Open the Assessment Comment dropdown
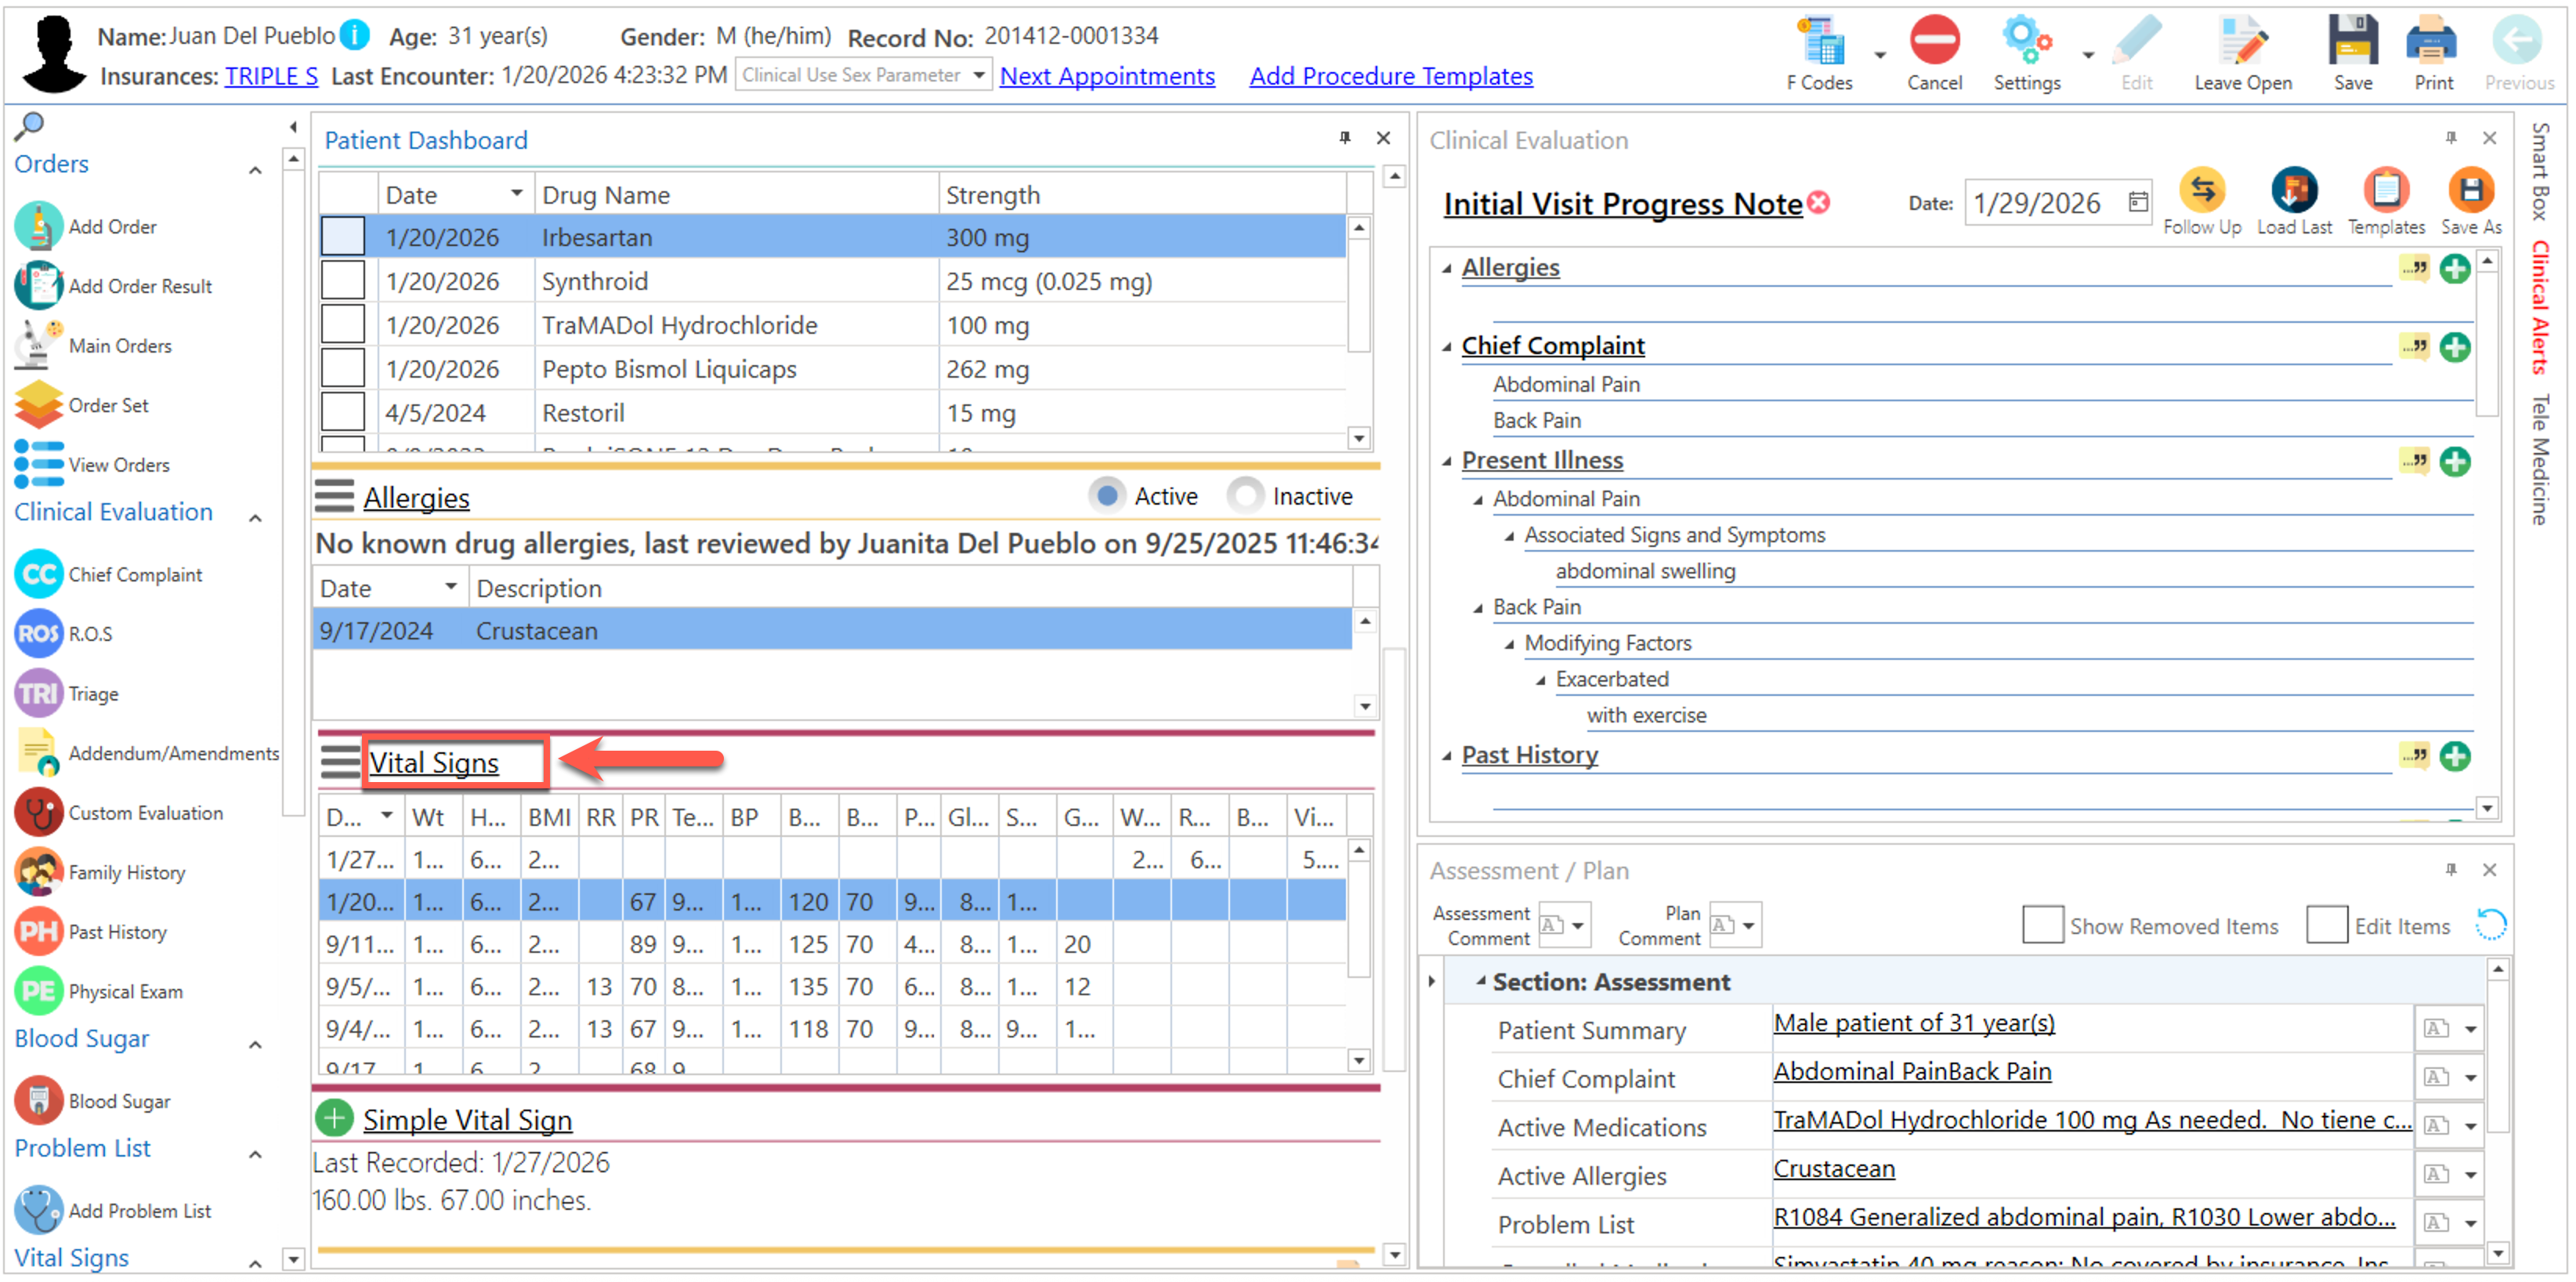Image resolution: width=2576 pixels, height=1282 pixels. click(x=1576, y=925)
